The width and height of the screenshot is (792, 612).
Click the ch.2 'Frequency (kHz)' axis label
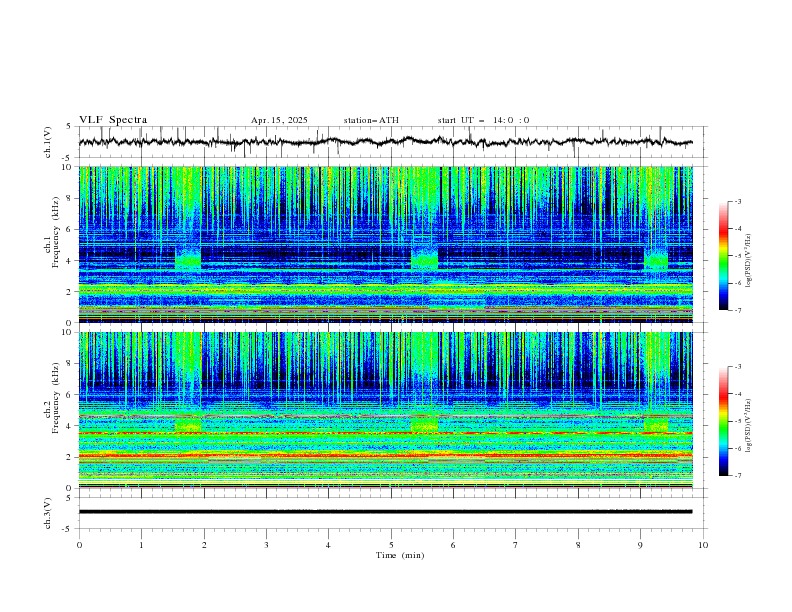(x=55, y=398)
